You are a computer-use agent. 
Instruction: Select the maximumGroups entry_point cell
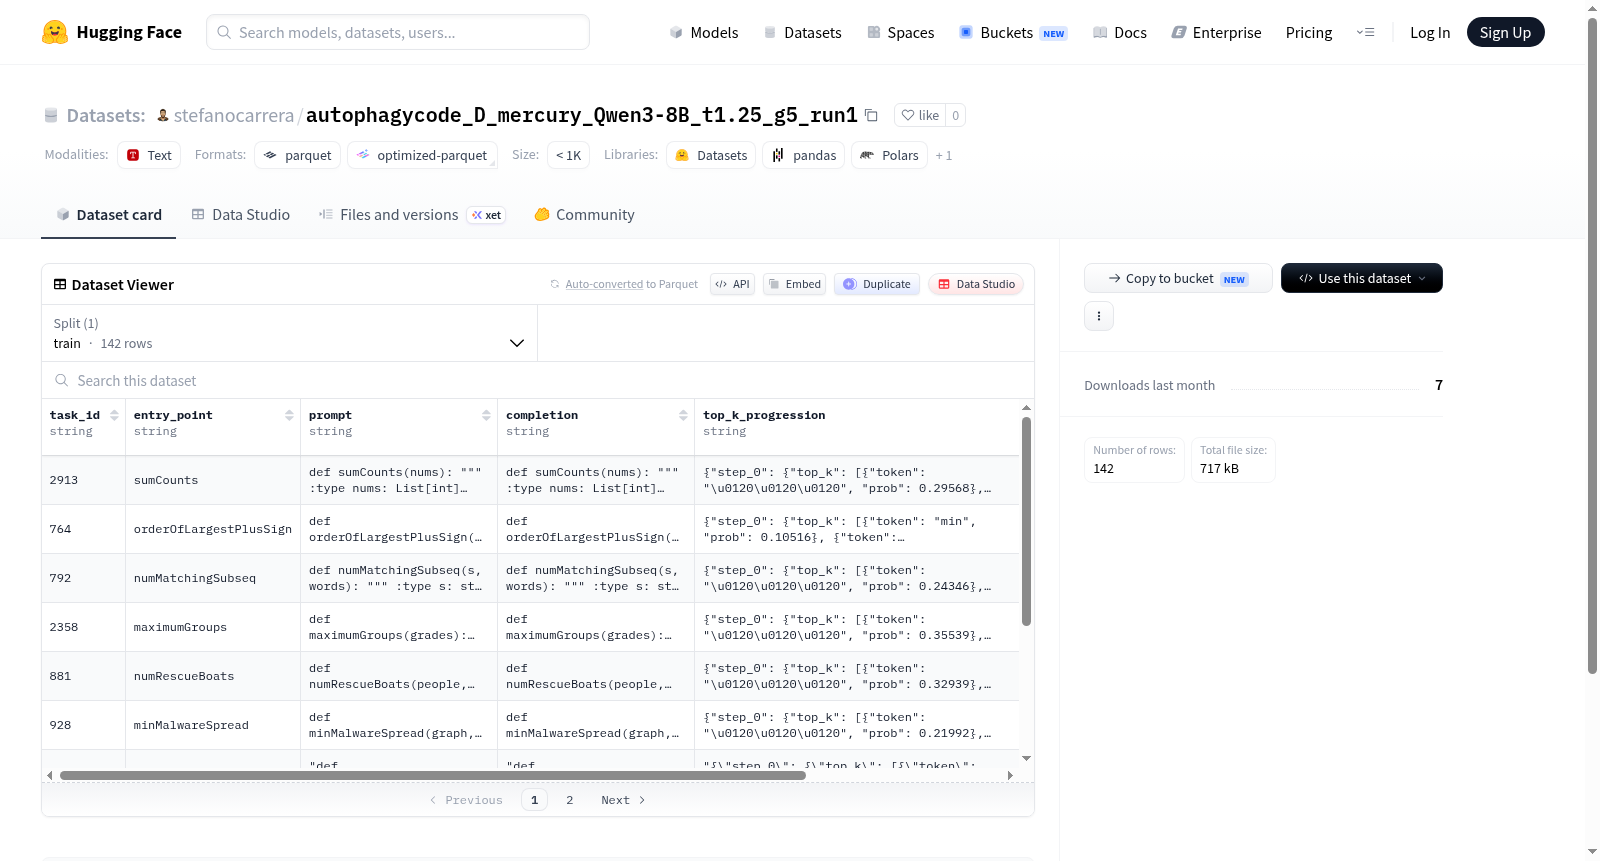click(213, 627)
